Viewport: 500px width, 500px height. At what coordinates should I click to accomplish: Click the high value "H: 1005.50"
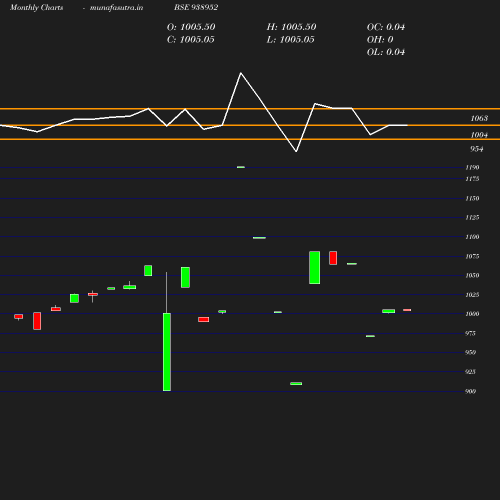291,27
